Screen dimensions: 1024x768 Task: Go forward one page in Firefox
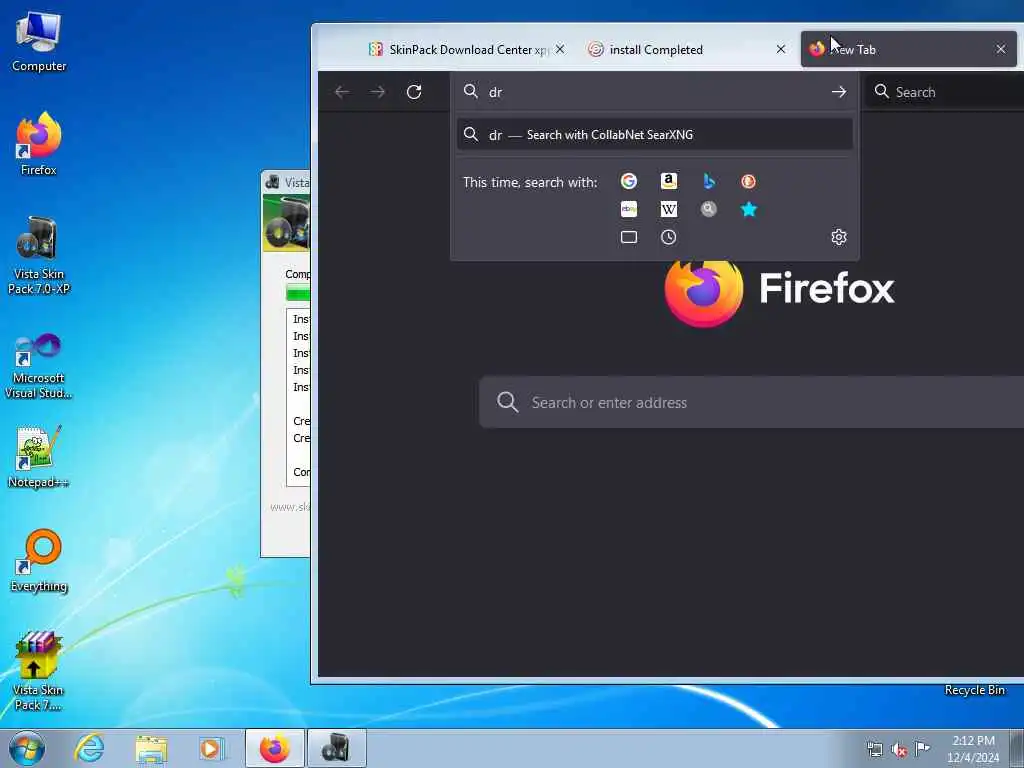click(x=377, y=92)
